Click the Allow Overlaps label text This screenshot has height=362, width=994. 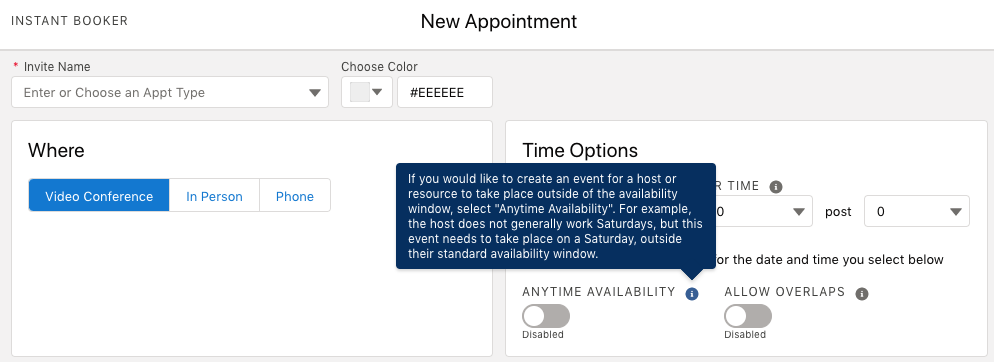(x=785, y=292)
